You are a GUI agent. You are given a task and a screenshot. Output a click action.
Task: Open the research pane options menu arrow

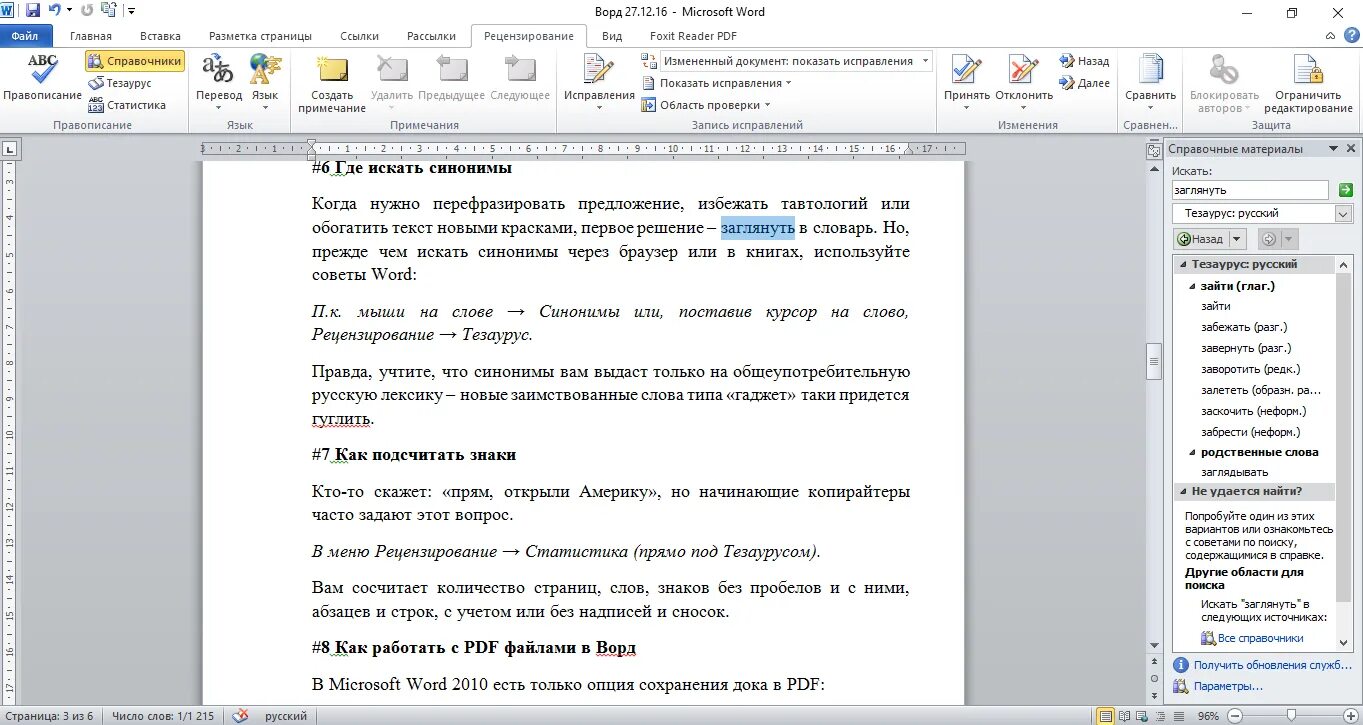[1334, 149]
